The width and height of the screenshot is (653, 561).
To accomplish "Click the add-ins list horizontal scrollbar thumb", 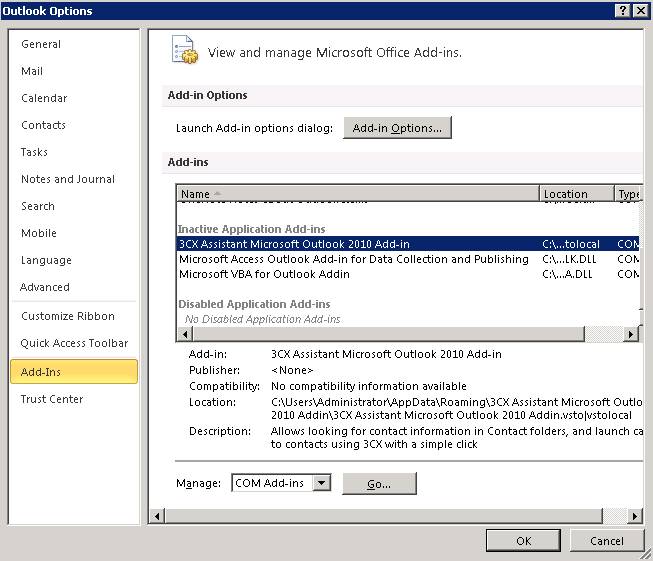I will click(389, 334).
